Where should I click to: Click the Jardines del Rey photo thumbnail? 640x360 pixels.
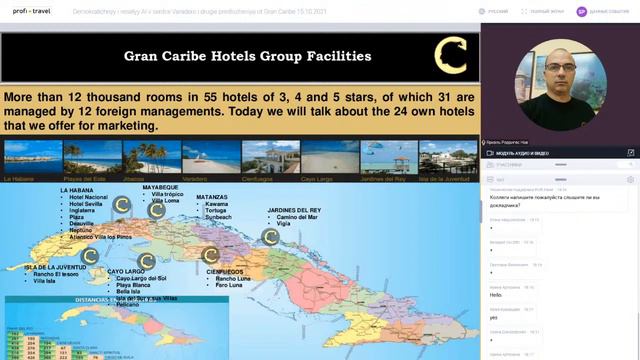[x=389, y=157]
